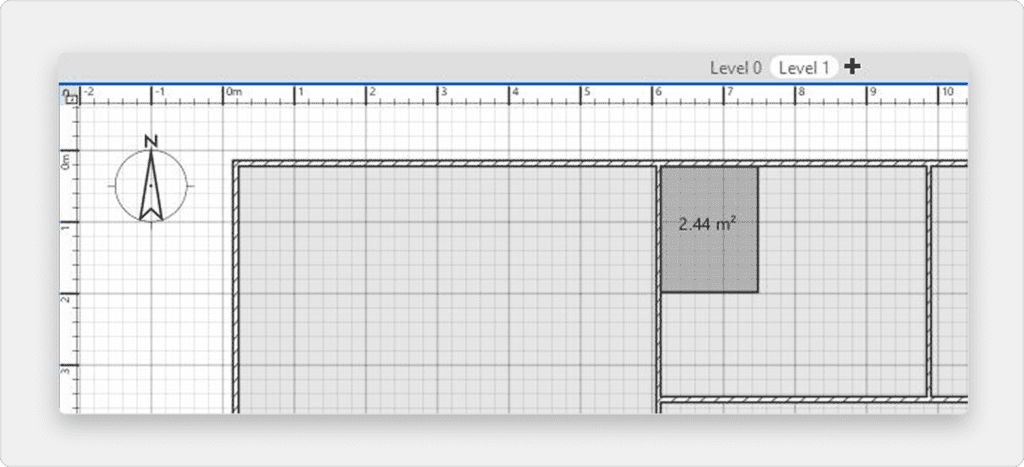Select the Level 1 tab
1024x467 pixels.
(x=804, y=68)
